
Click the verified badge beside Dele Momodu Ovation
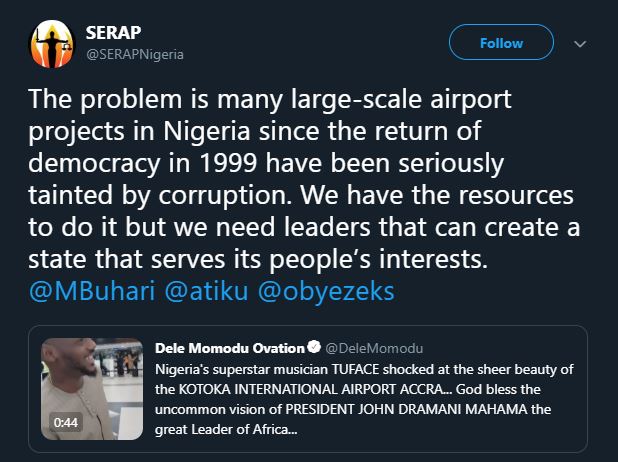[x=313, y=348]
